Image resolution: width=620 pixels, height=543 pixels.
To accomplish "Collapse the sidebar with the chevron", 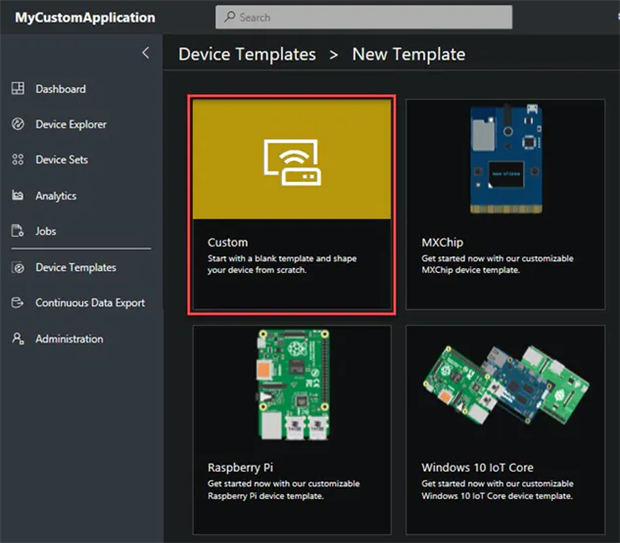I will pos(146,52).
